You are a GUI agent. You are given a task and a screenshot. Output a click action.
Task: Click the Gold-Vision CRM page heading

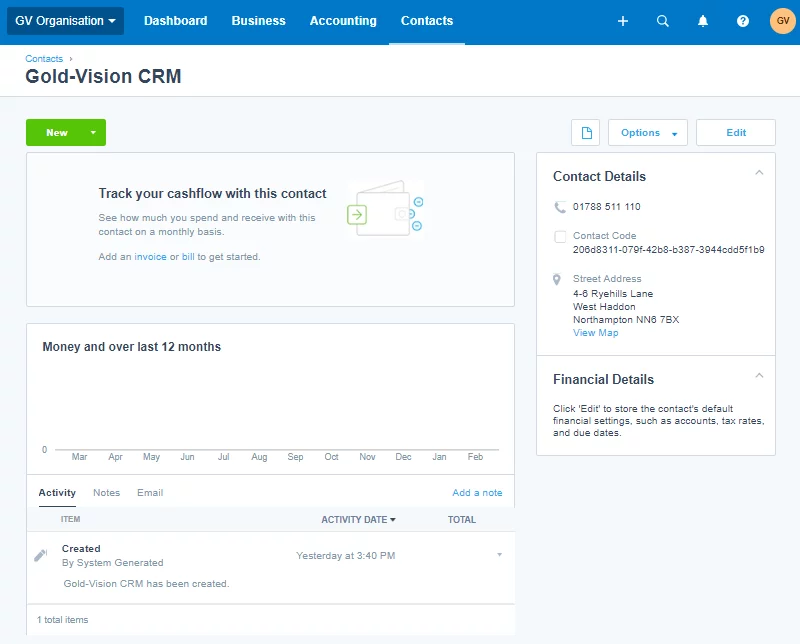tap(104, 77)
